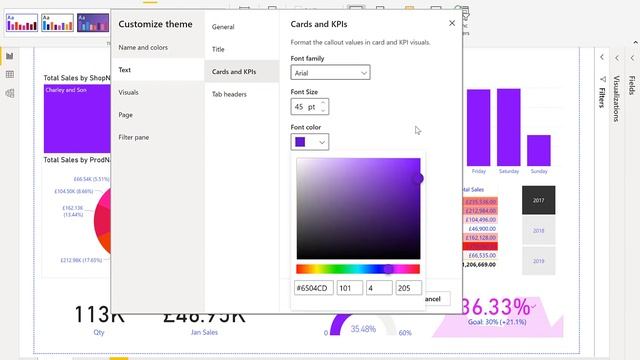Close the Customize theme dialog
The image size is (640, 360).
(x=452, y=23)
